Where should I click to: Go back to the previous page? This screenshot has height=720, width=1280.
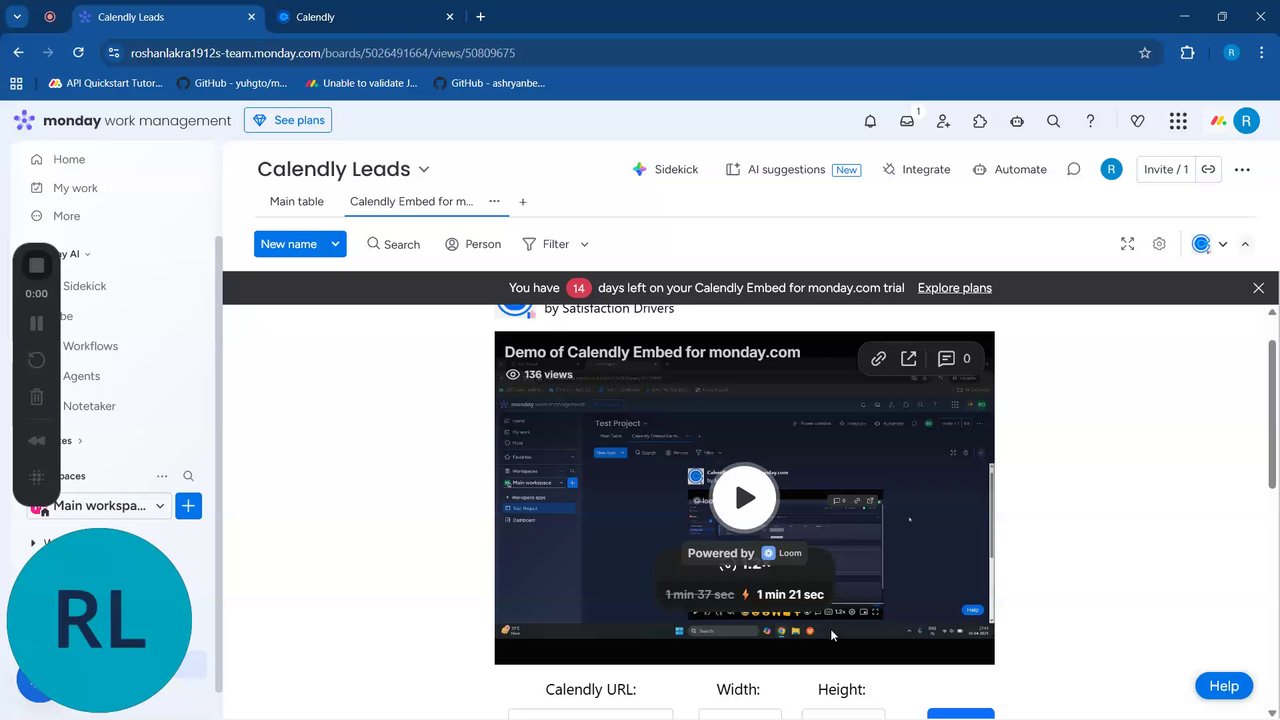click(x=18, y=53)
